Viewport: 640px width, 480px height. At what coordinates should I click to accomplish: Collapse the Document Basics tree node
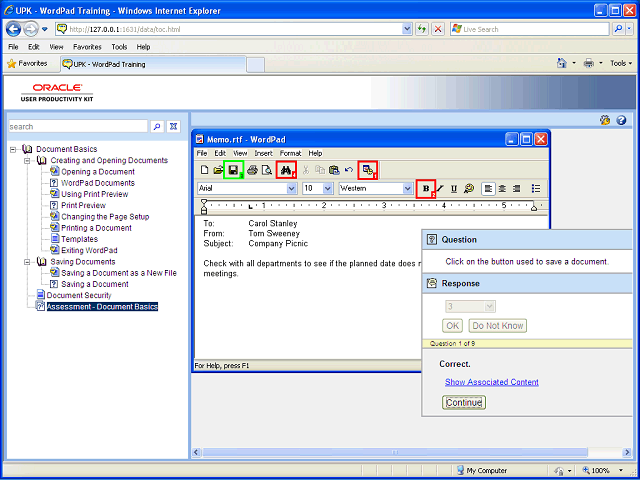point(13,149)
